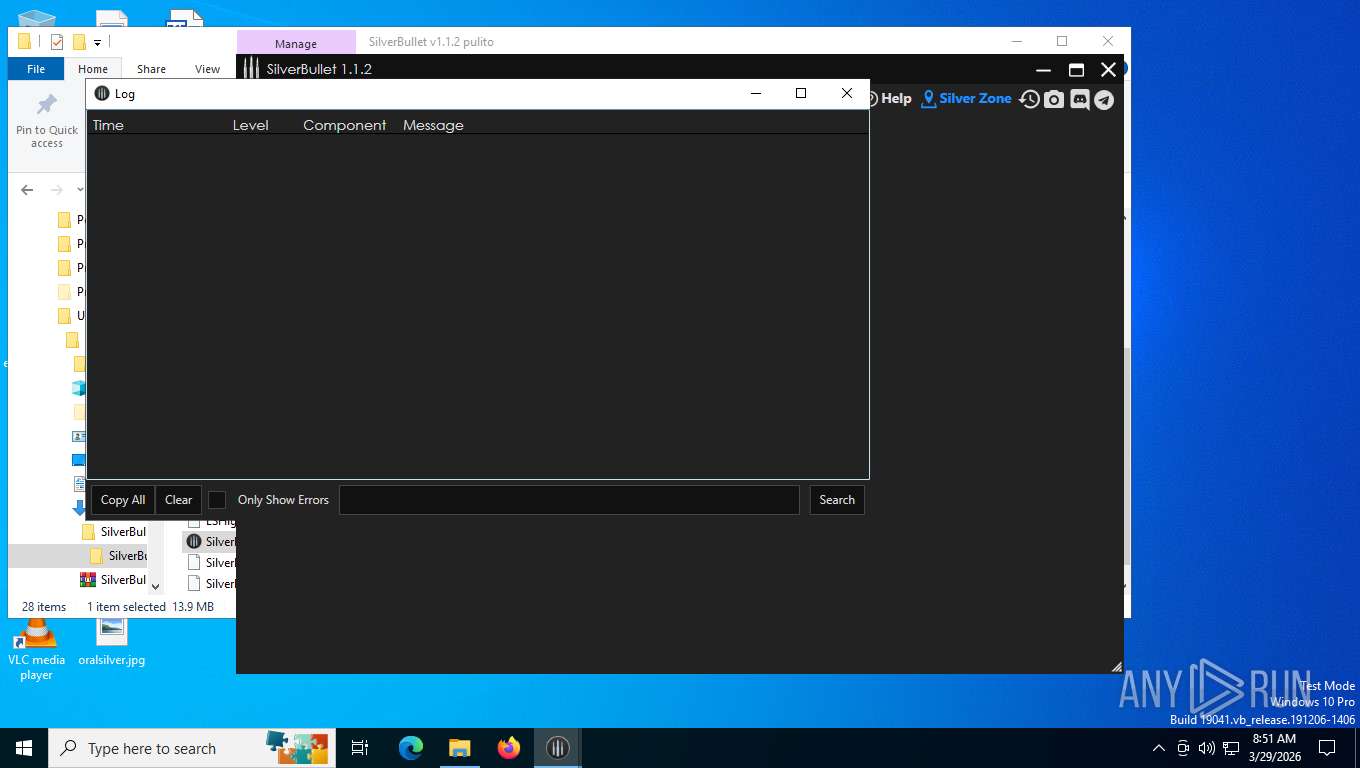Screen dimensions: 1360x768
Task: Open File Explorer from taskbar
Action: click(459, 748)
